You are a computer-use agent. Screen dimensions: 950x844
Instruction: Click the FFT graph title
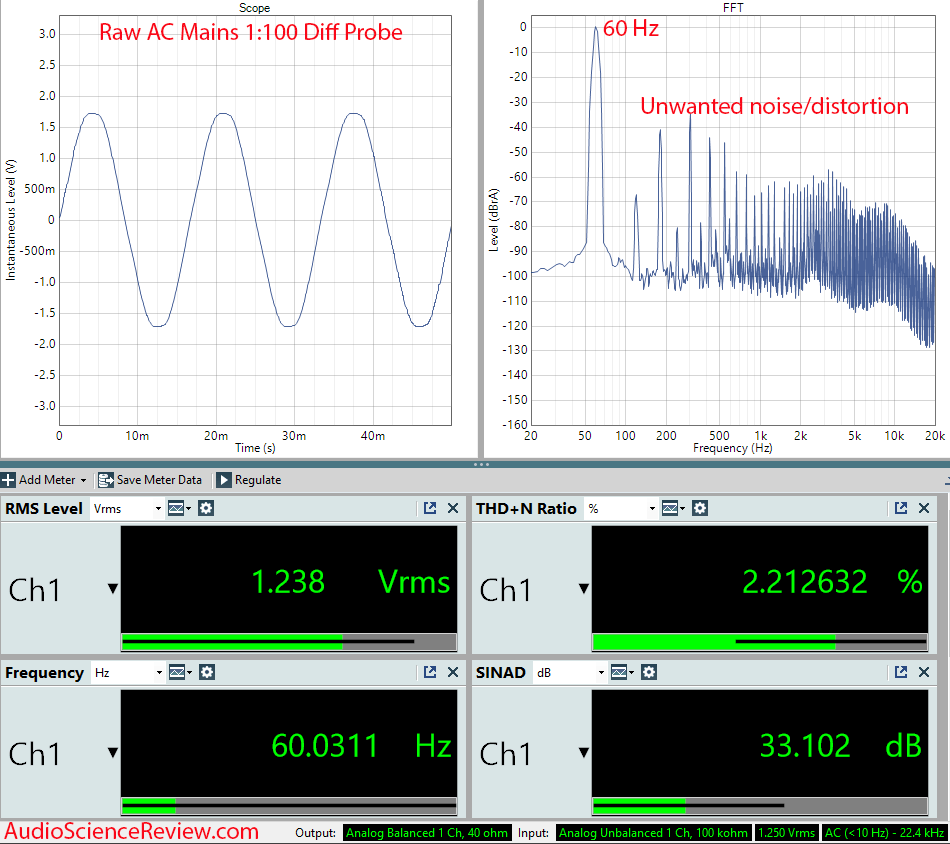(733, 8)
